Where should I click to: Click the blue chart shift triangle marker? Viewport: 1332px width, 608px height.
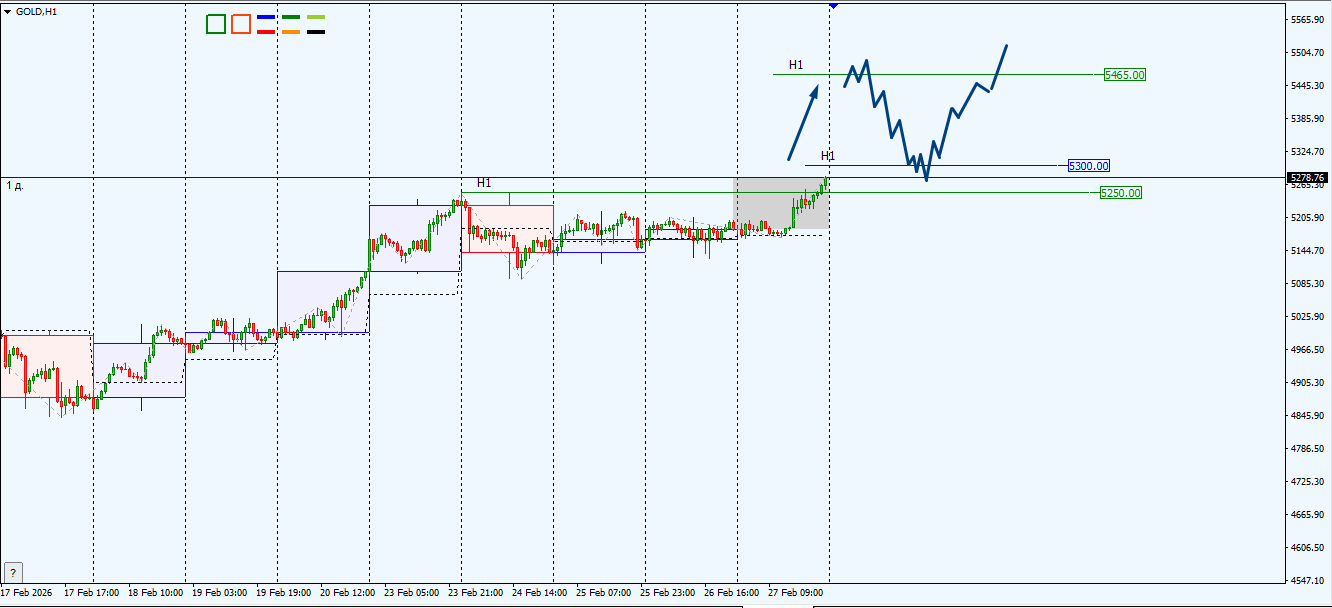[x=834, y=6]
